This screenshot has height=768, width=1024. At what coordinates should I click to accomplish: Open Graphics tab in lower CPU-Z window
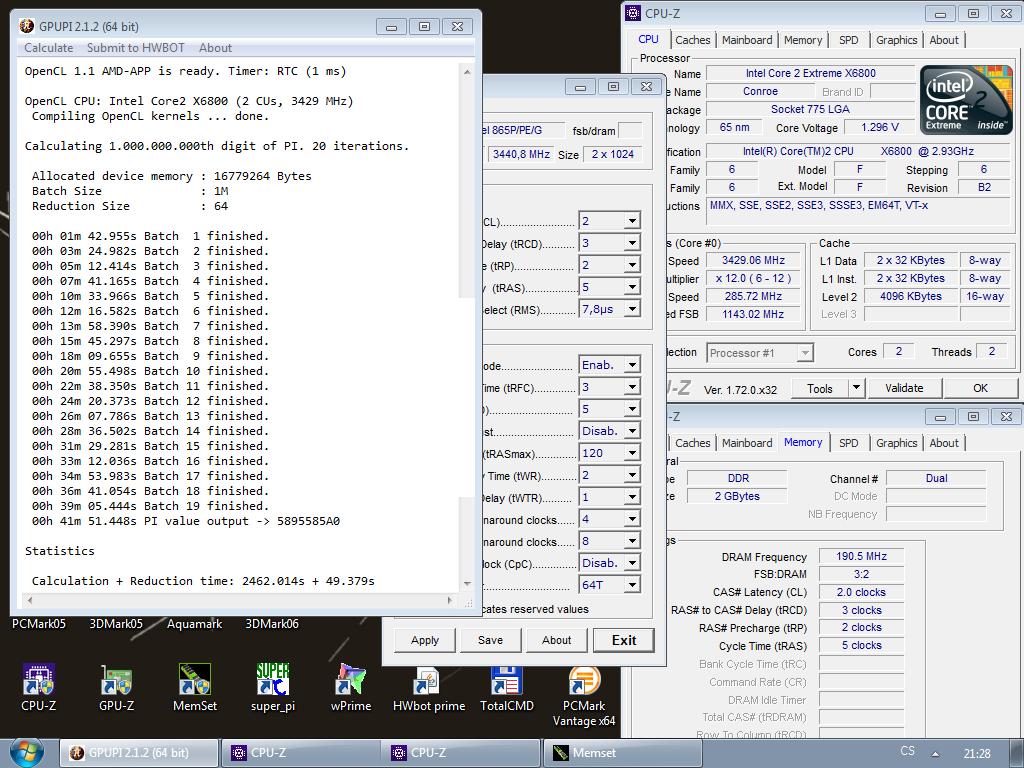[x=897, y=443]
